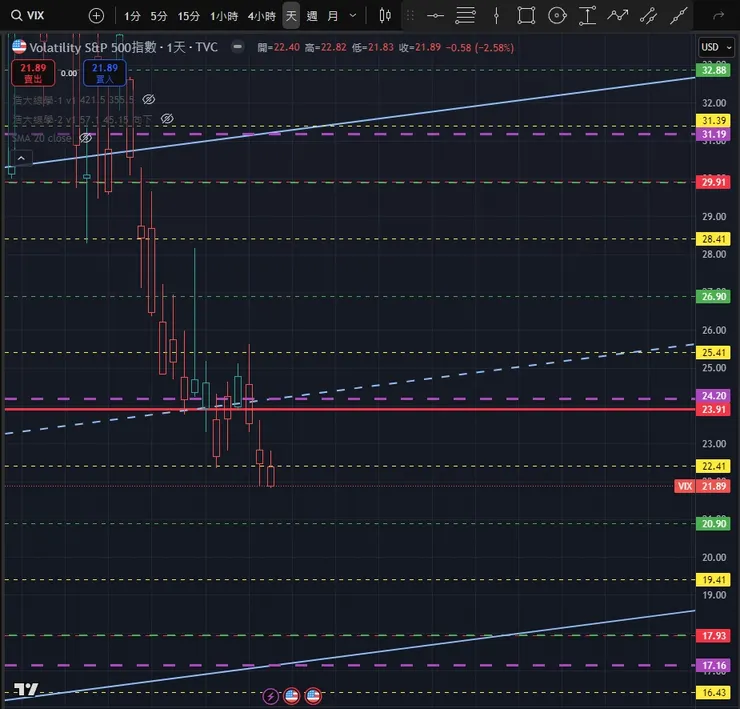Click the purple 24.20 price label
Viewport: 740px width, 709px height.
(714, 396)
